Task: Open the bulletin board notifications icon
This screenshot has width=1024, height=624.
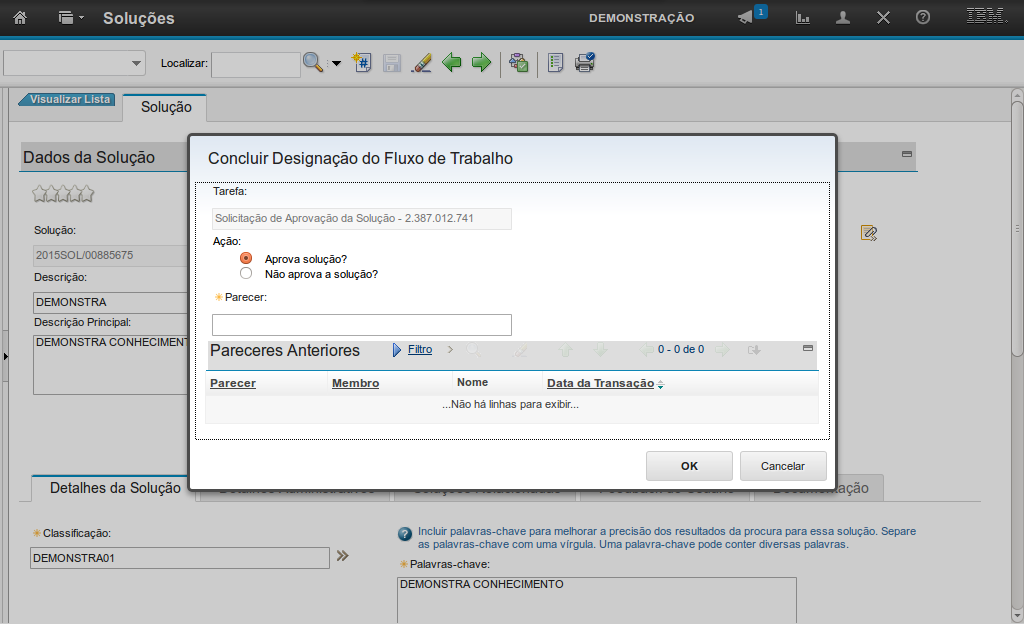Action: 746,18
